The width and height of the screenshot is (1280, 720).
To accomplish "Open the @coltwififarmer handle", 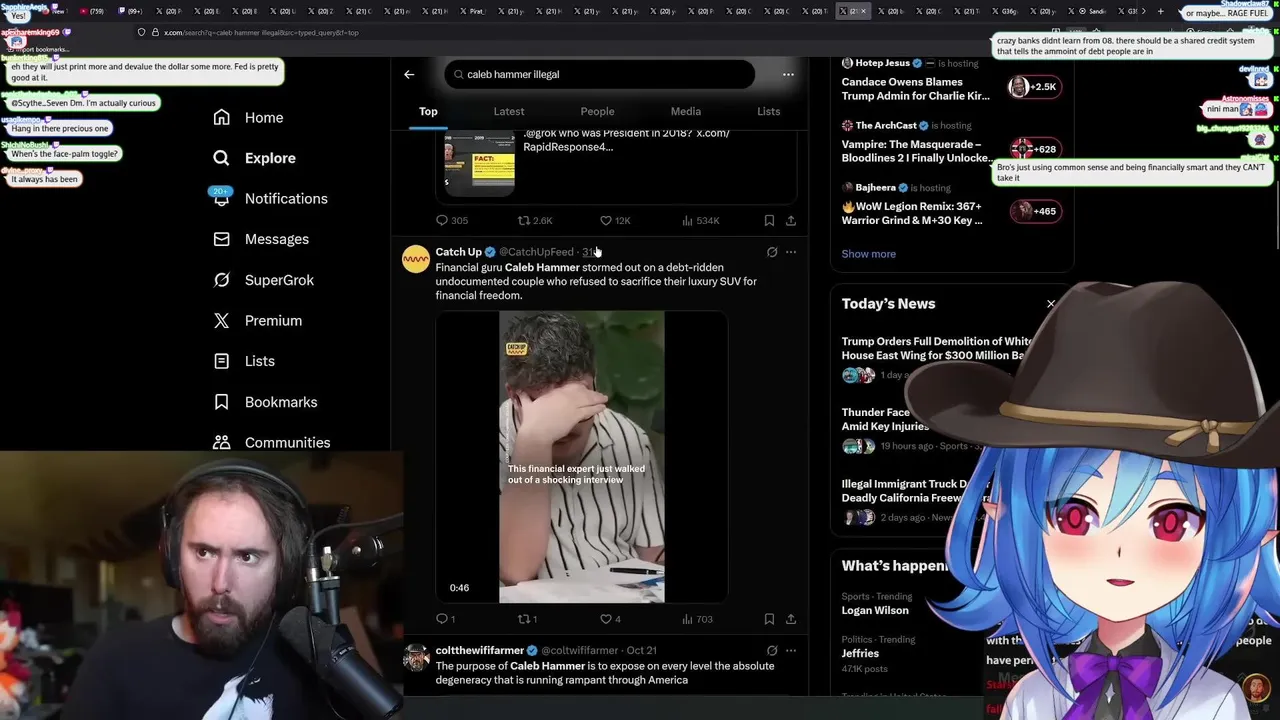I will coord(580,651).
